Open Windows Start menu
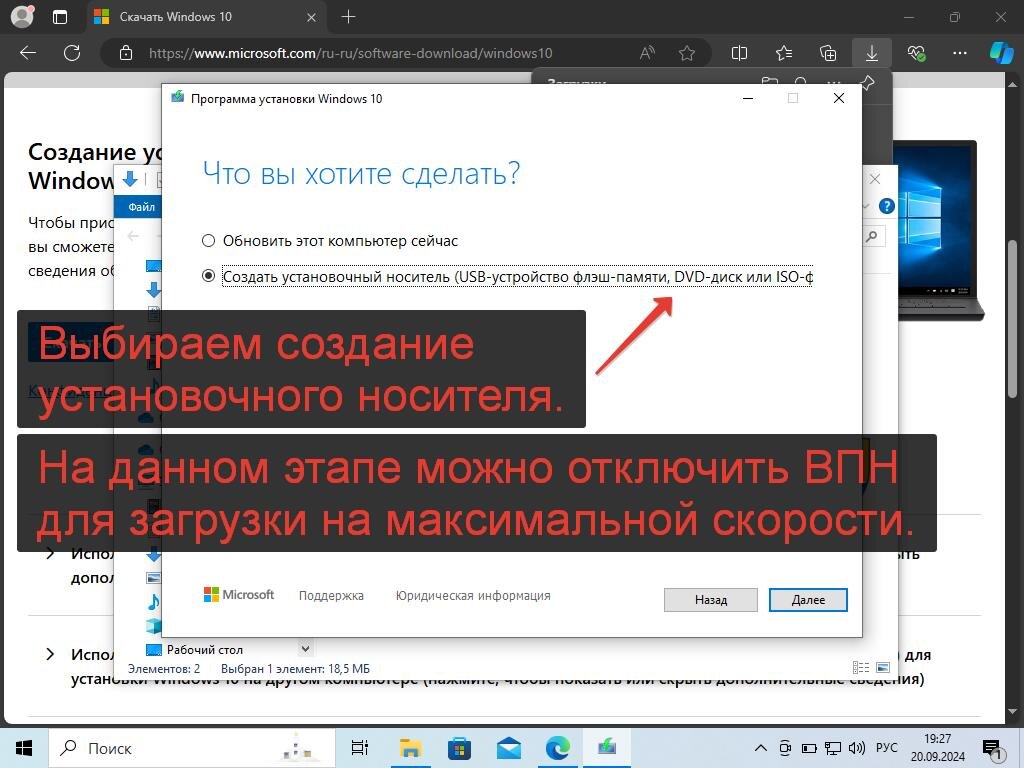This screenshot has width=1024, height=768. pos(24,748)
